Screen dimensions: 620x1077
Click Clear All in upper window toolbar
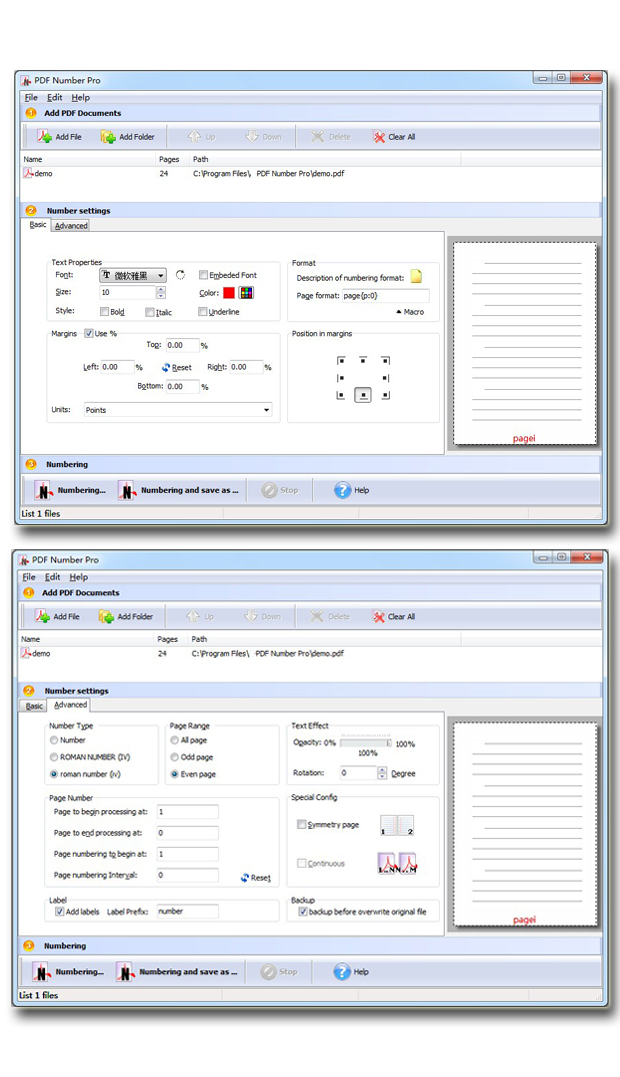pyautogui.click(x=394, y=137)
